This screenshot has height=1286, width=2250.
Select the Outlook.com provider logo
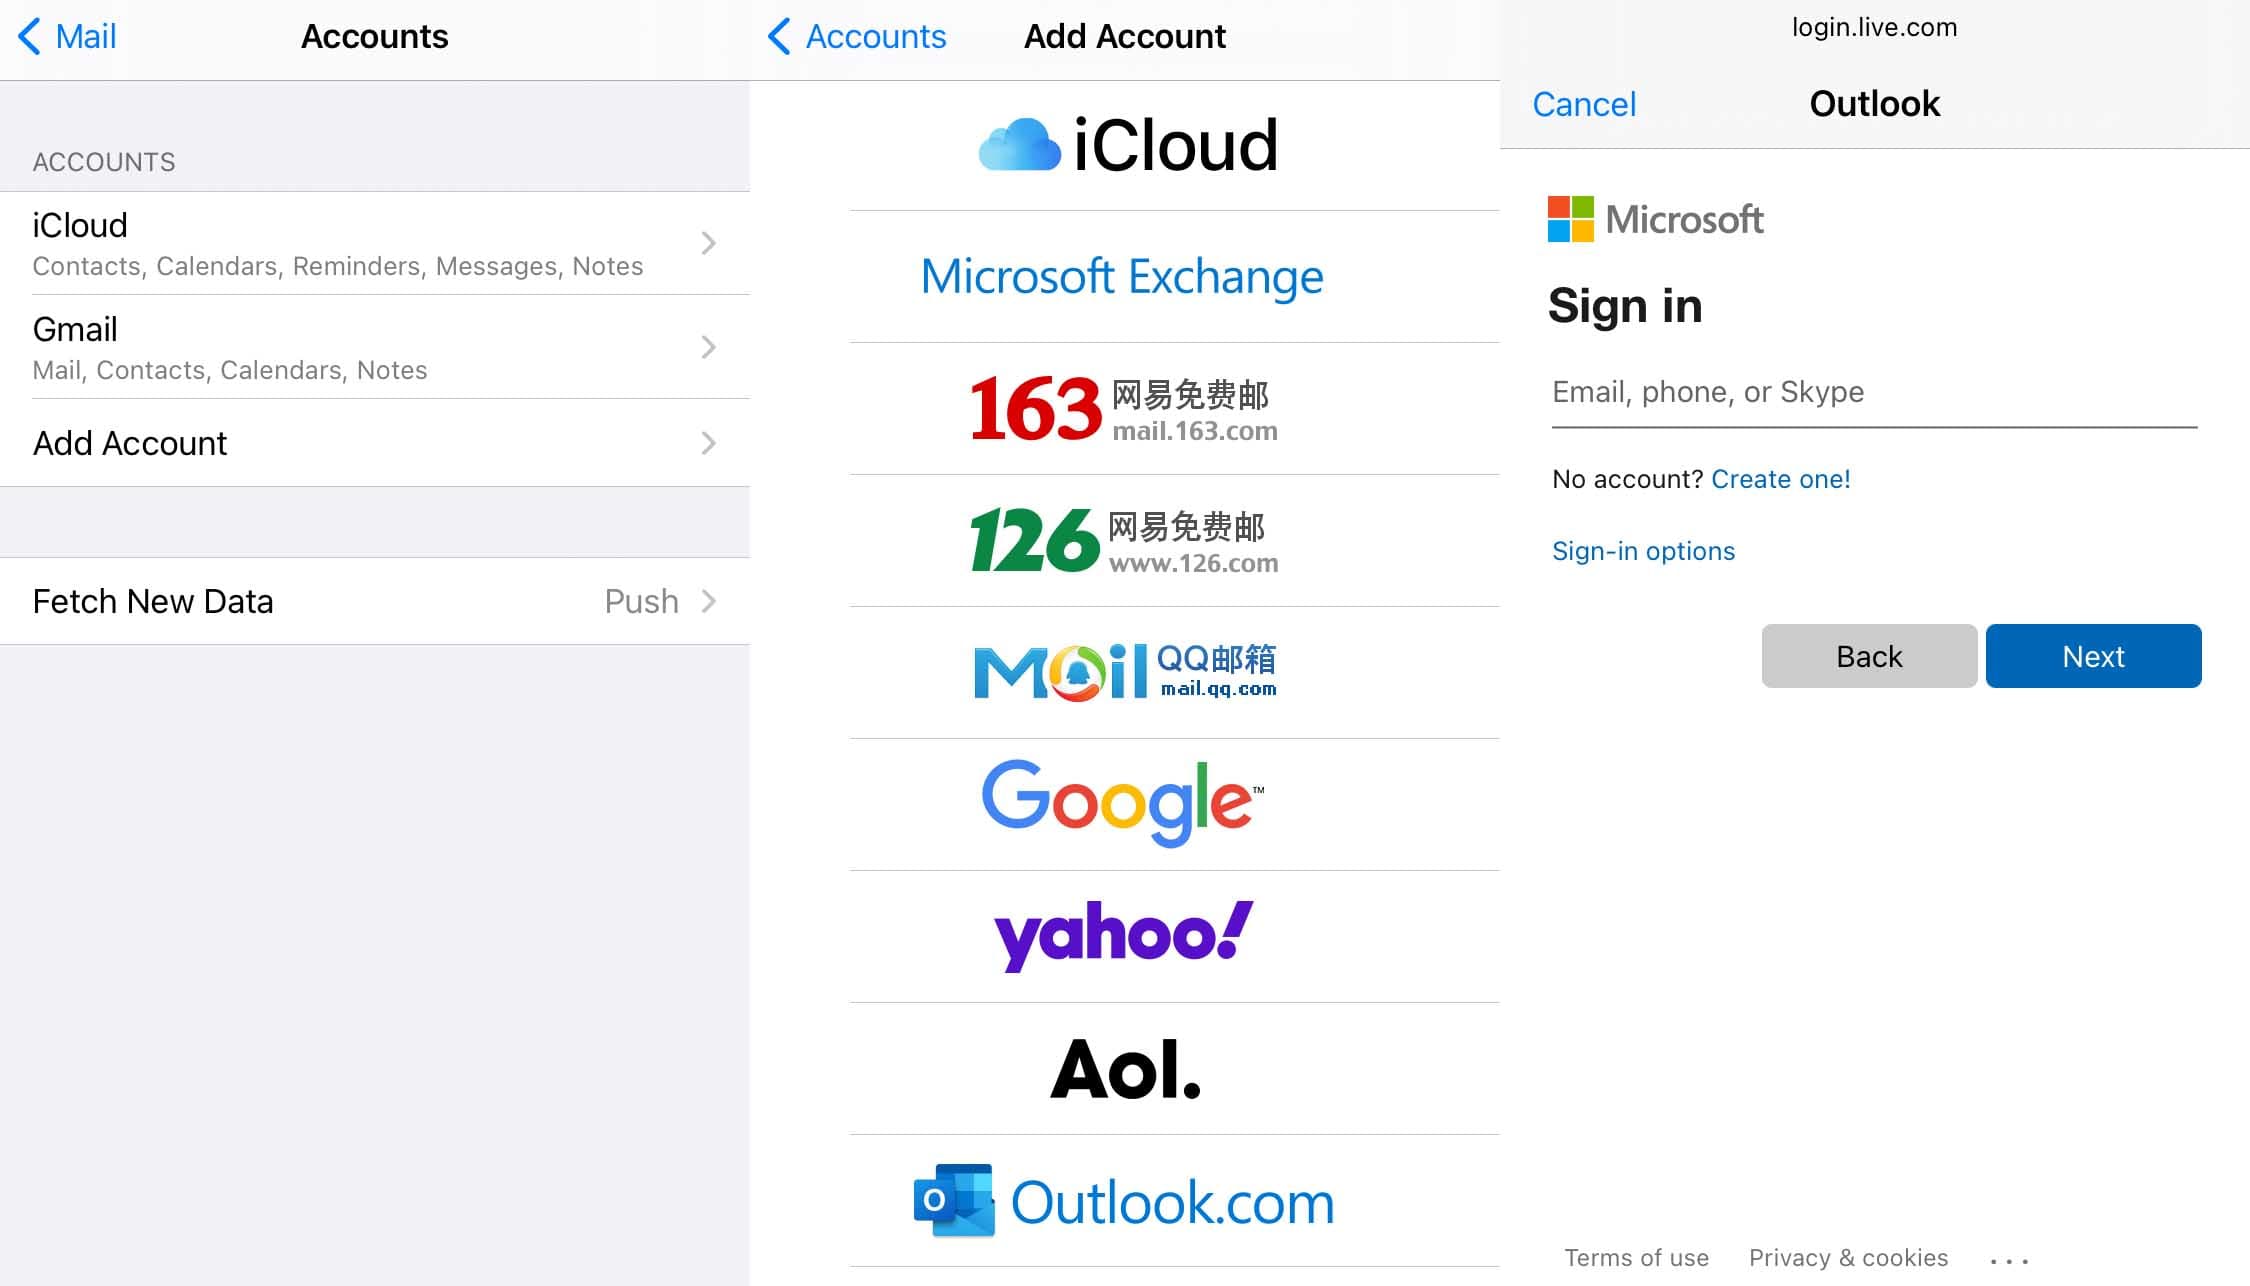1124,1201
